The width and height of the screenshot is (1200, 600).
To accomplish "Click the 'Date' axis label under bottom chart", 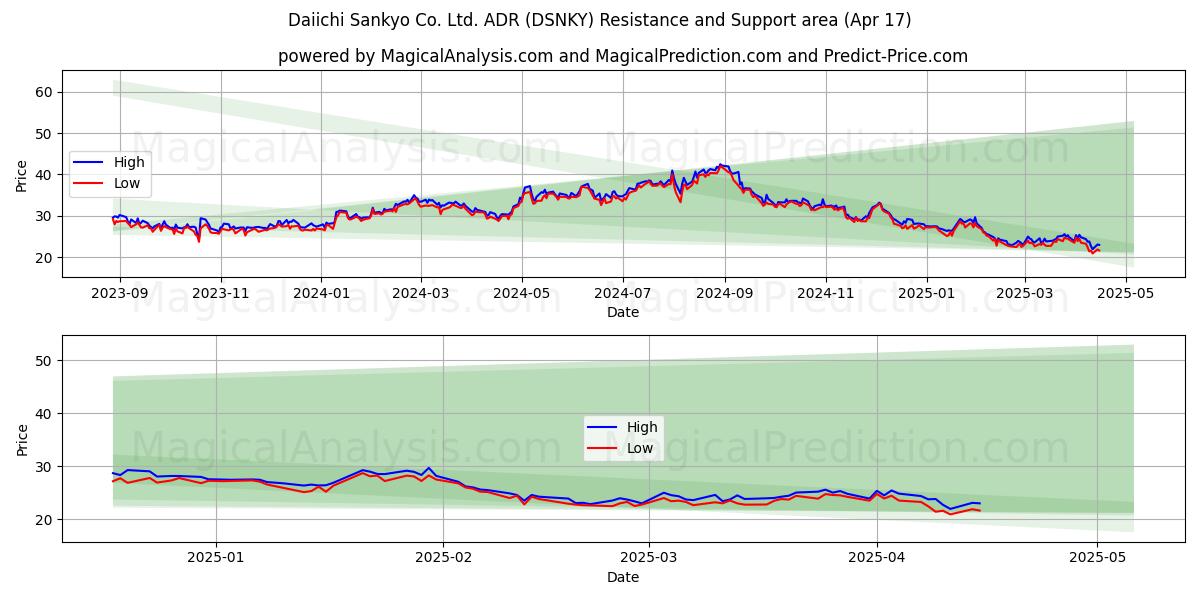I will (x=622, y=577).
